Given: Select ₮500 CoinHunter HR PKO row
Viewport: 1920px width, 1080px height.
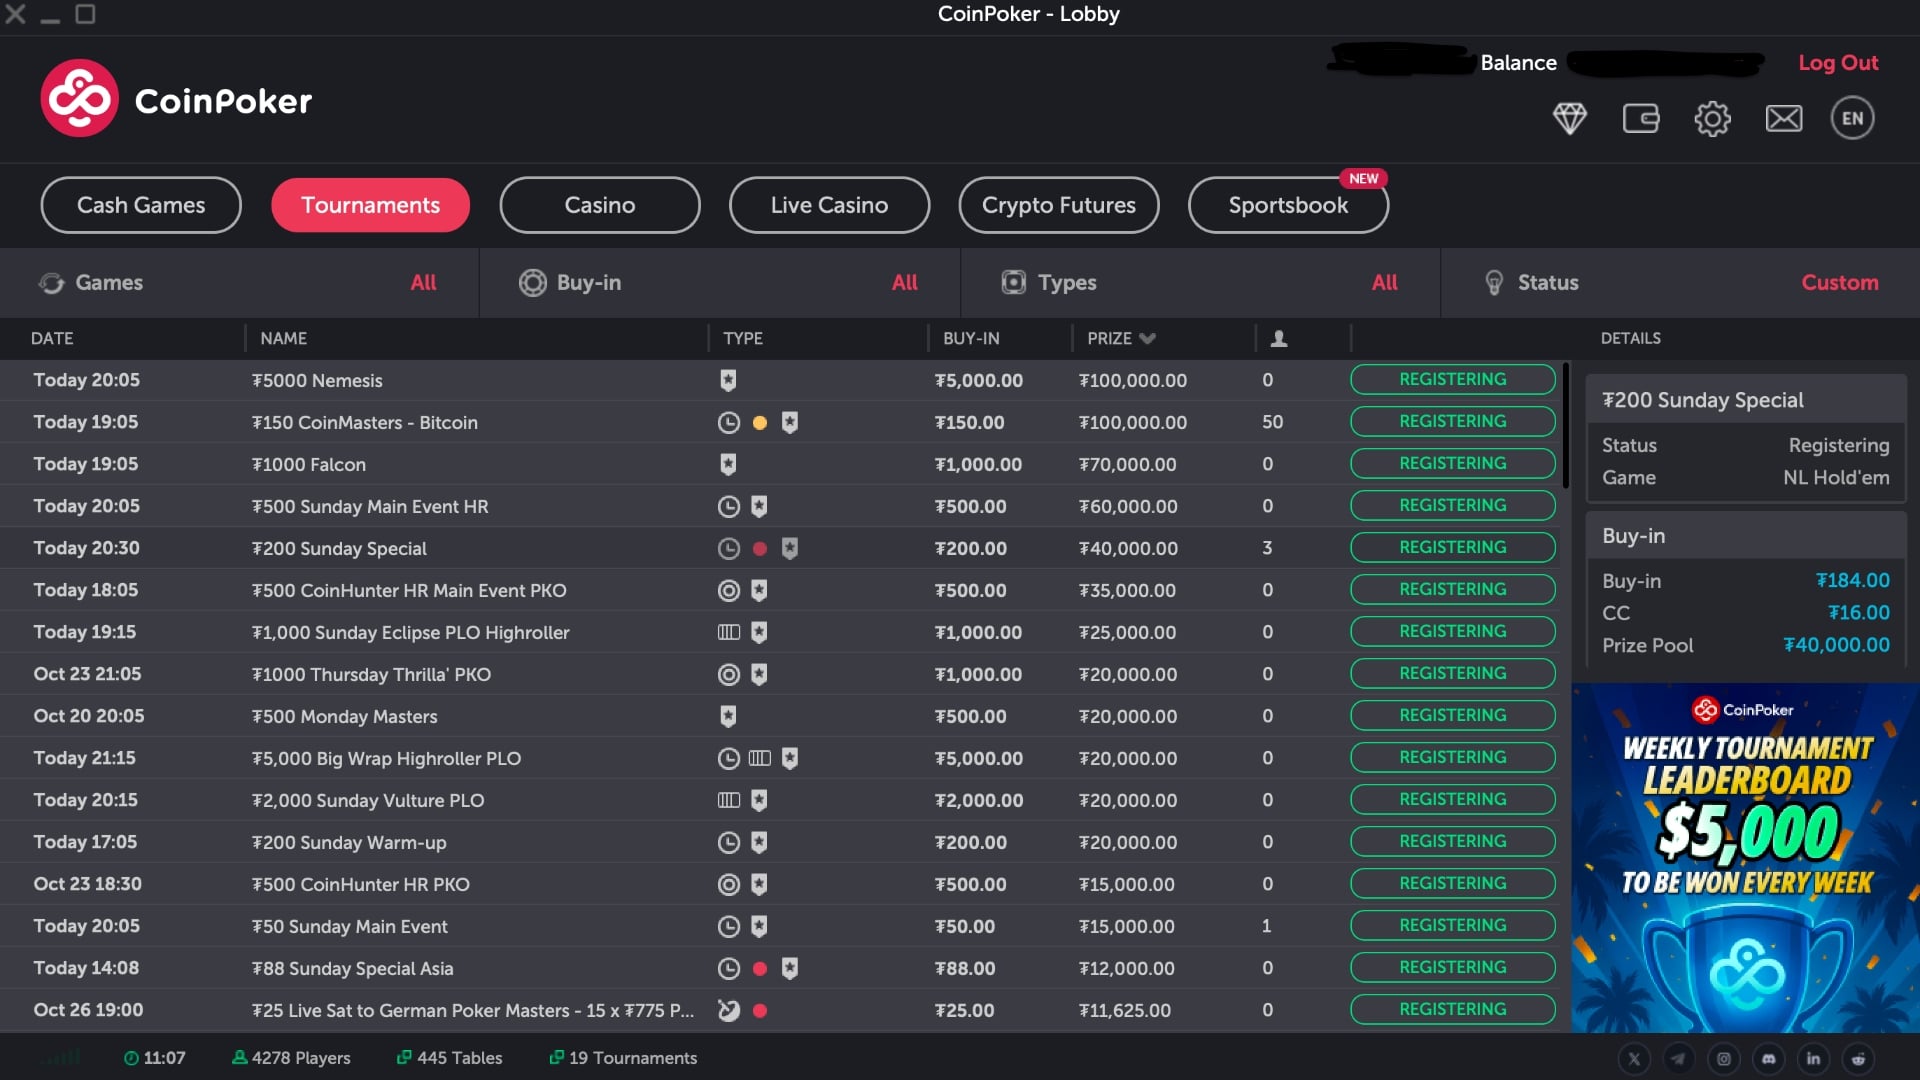Looking at the screenshot, I should [x=780, y=884].
